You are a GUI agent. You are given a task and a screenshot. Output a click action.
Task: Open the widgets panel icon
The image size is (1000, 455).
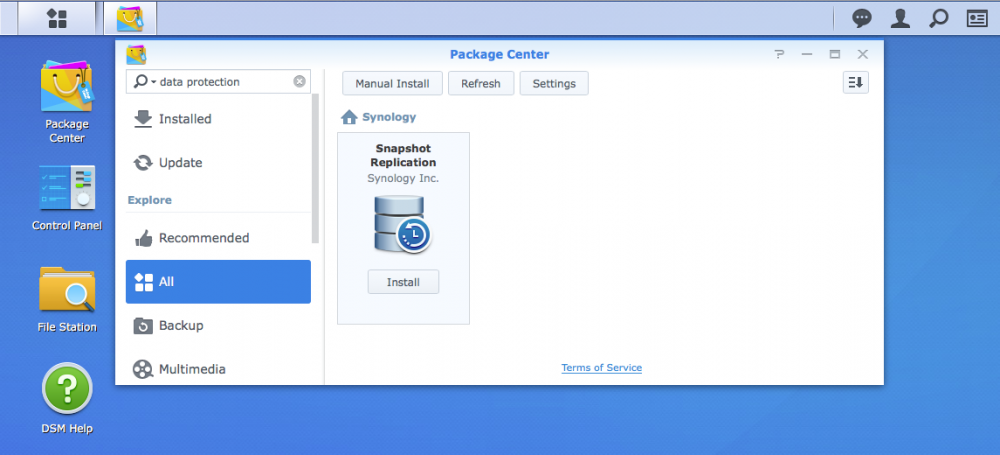pyautogui.click(x=976, y=19)
